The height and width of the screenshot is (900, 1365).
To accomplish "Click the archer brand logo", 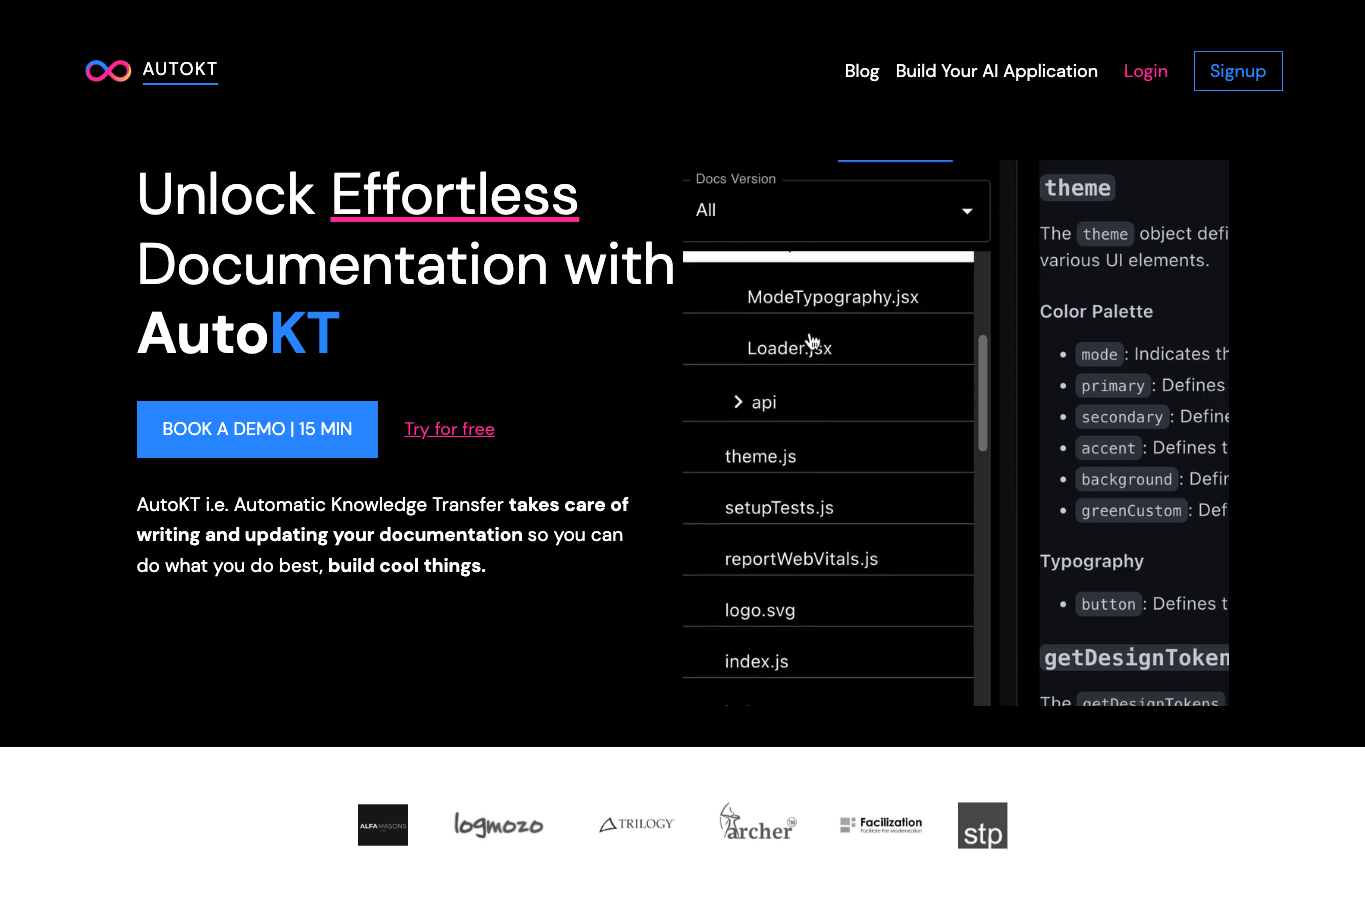I will [757, 822].
